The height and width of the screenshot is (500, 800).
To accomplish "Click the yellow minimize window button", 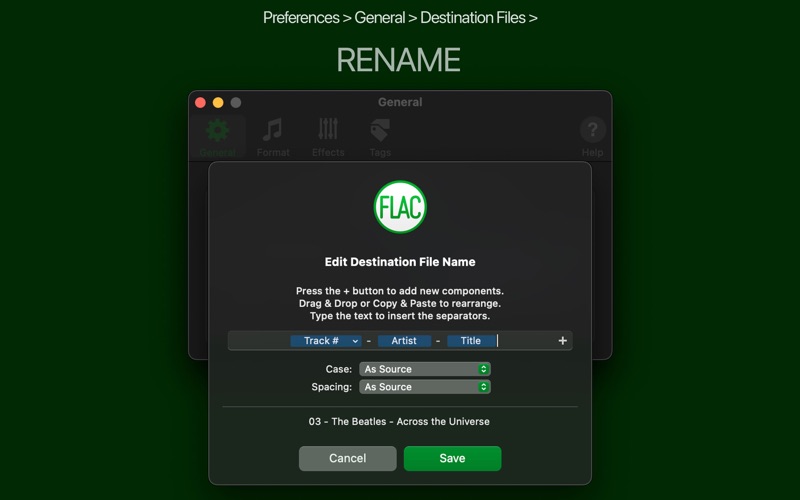I will pos(218,103).
